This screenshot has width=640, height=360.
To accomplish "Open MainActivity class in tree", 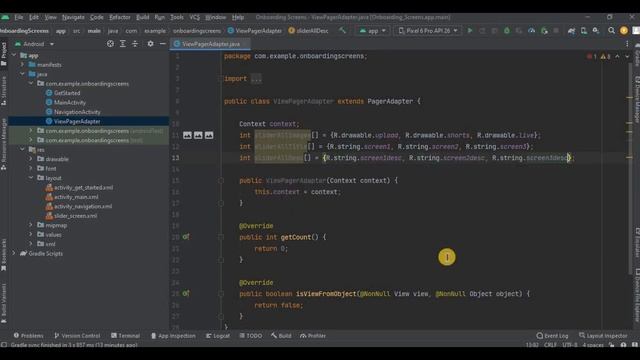I will pyautogui.click(x=70, y=102).
